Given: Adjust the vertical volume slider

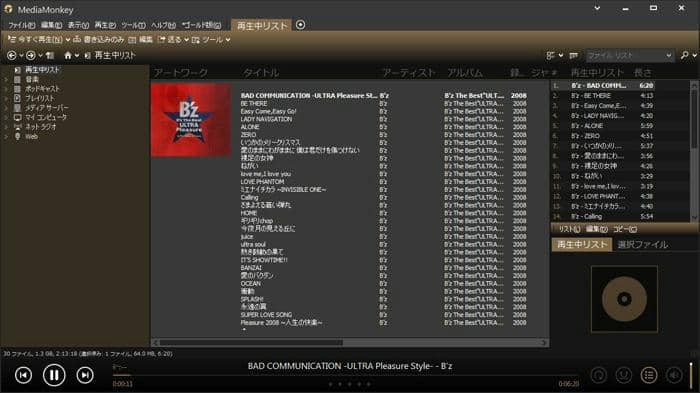Looking at the screenshot, I should [x=690, y=375].
